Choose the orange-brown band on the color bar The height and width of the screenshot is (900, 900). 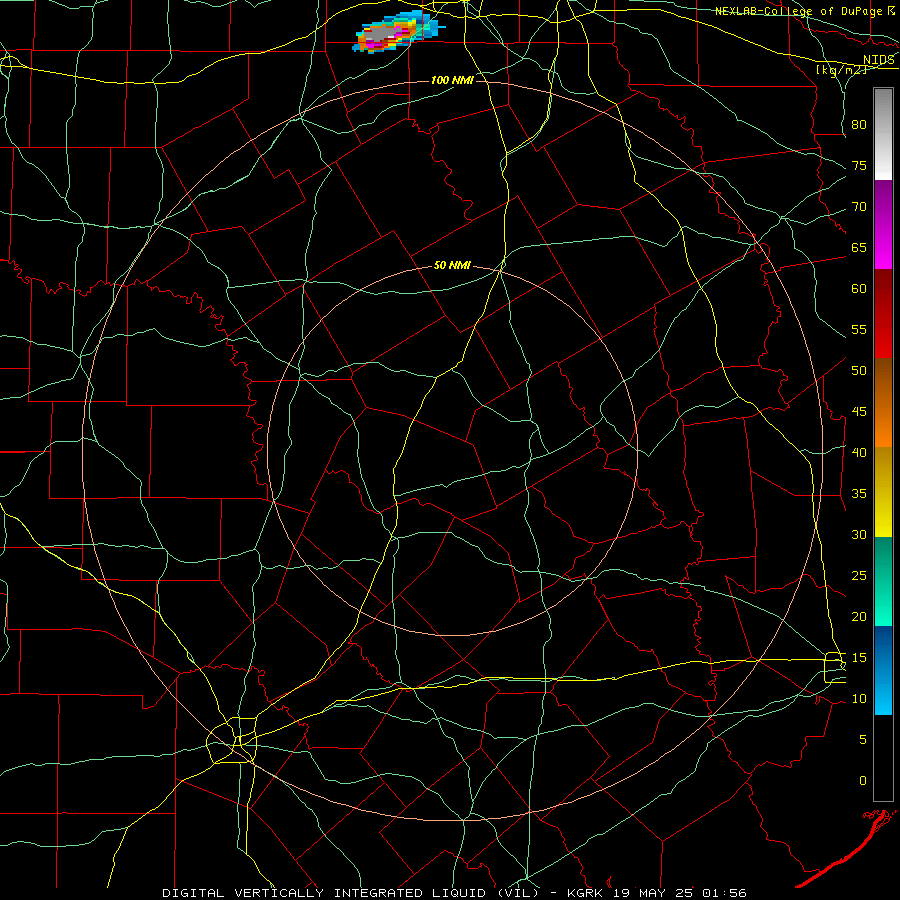click(x=883, y=402)
